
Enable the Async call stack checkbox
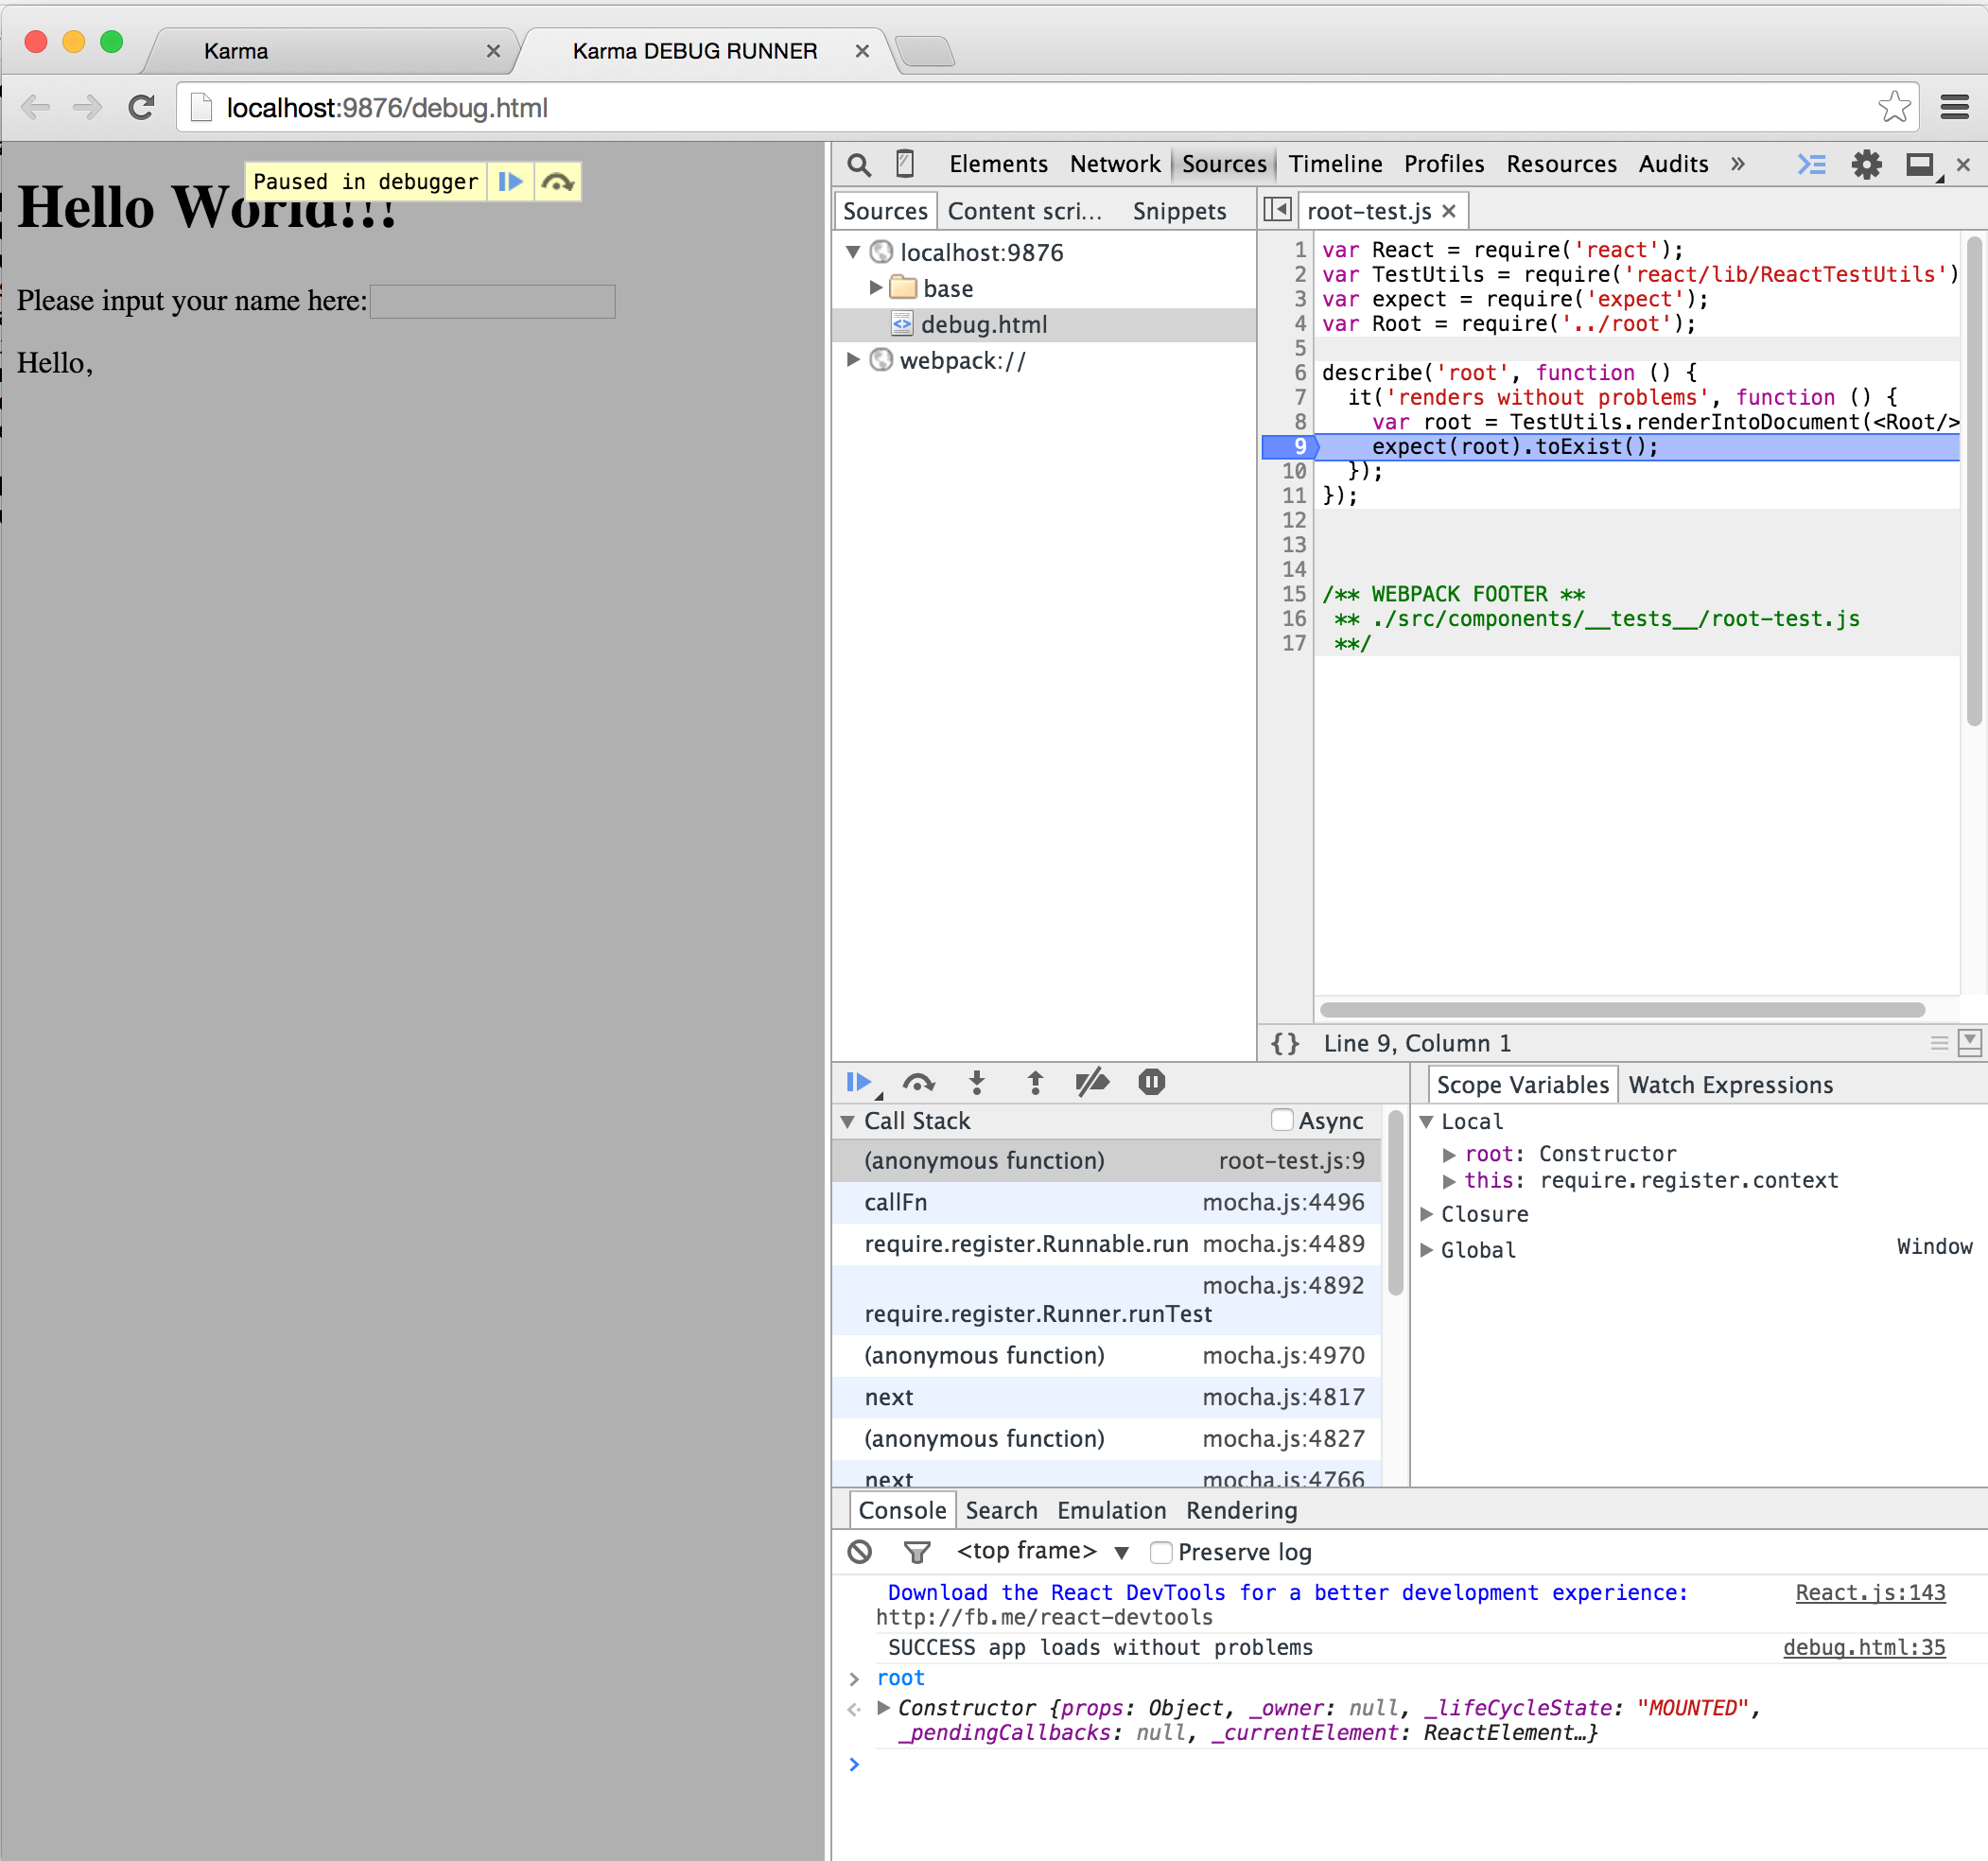point(1281,1120)
